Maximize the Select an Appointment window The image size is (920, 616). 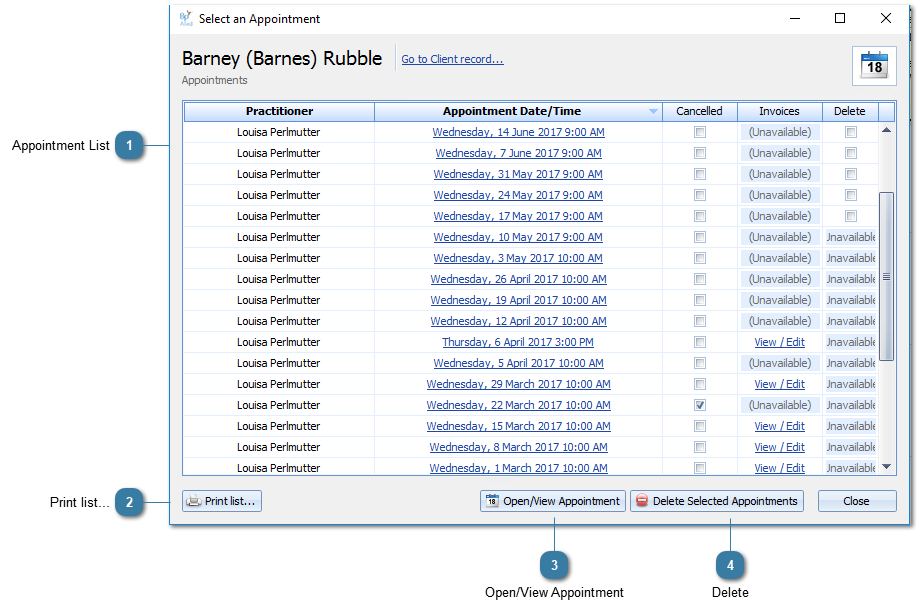click(840, 19)
